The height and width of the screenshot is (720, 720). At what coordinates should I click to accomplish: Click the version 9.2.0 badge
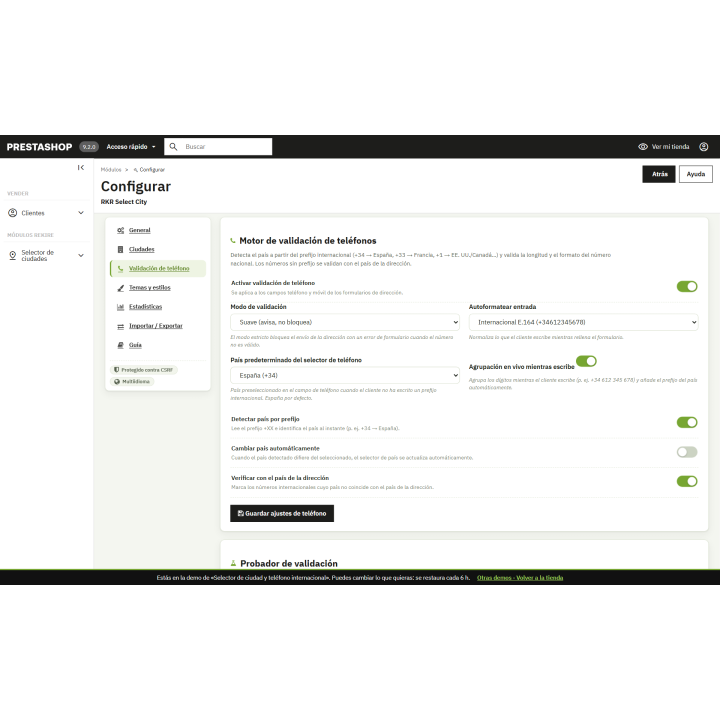click(89, 147)
